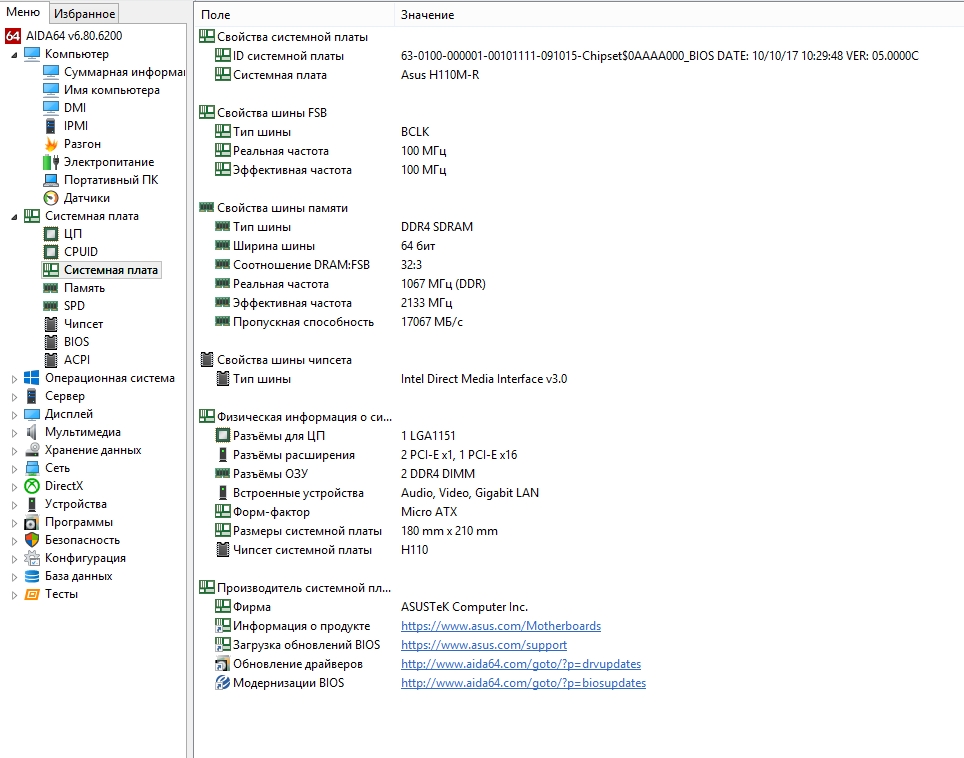Viewport: 964px width, 758px height.
Task: Click the База данных database icon
Action: point(32,576)
